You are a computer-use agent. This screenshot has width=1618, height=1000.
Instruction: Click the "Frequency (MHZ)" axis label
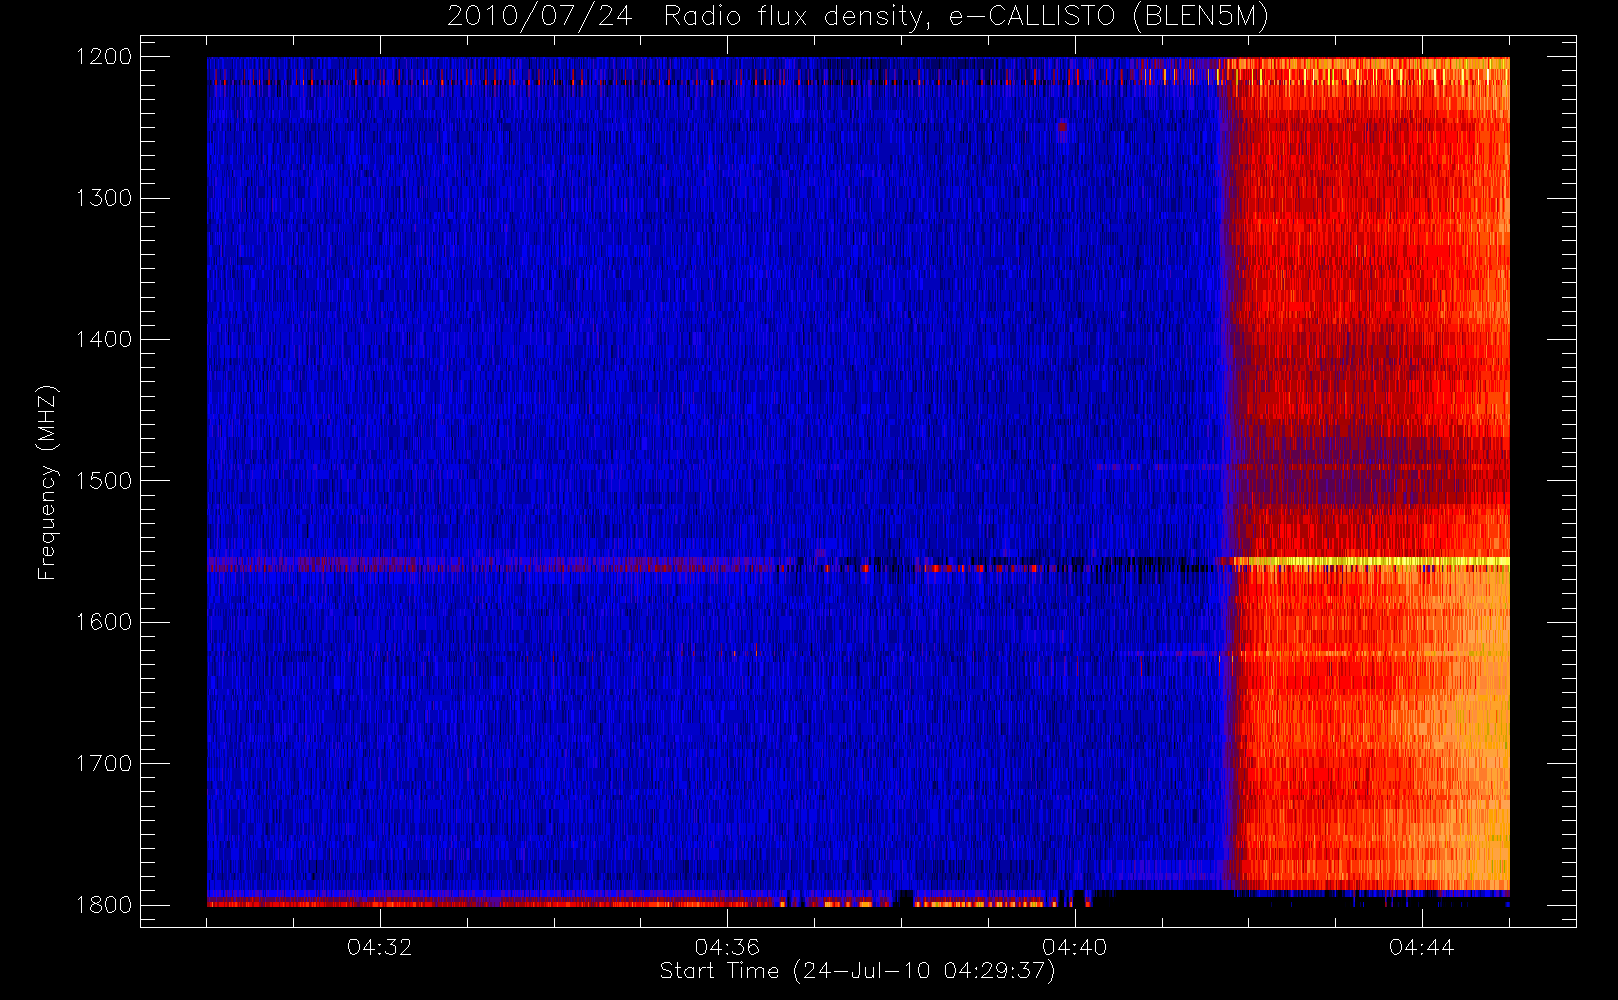[47, 482]
